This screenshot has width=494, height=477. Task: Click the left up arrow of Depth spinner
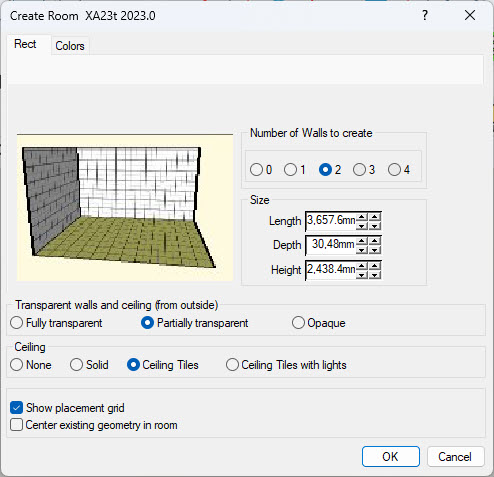click(362, 241)
